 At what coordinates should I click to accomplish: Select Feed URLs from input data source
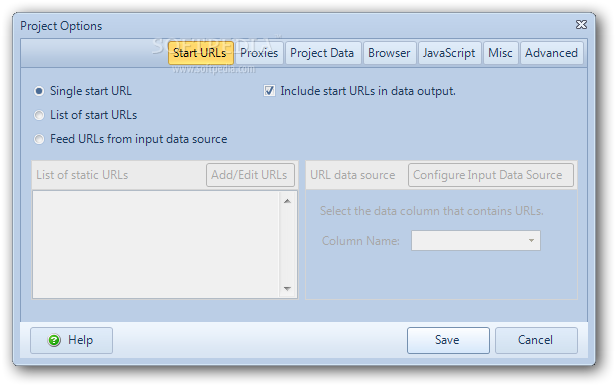pos(39,139)
